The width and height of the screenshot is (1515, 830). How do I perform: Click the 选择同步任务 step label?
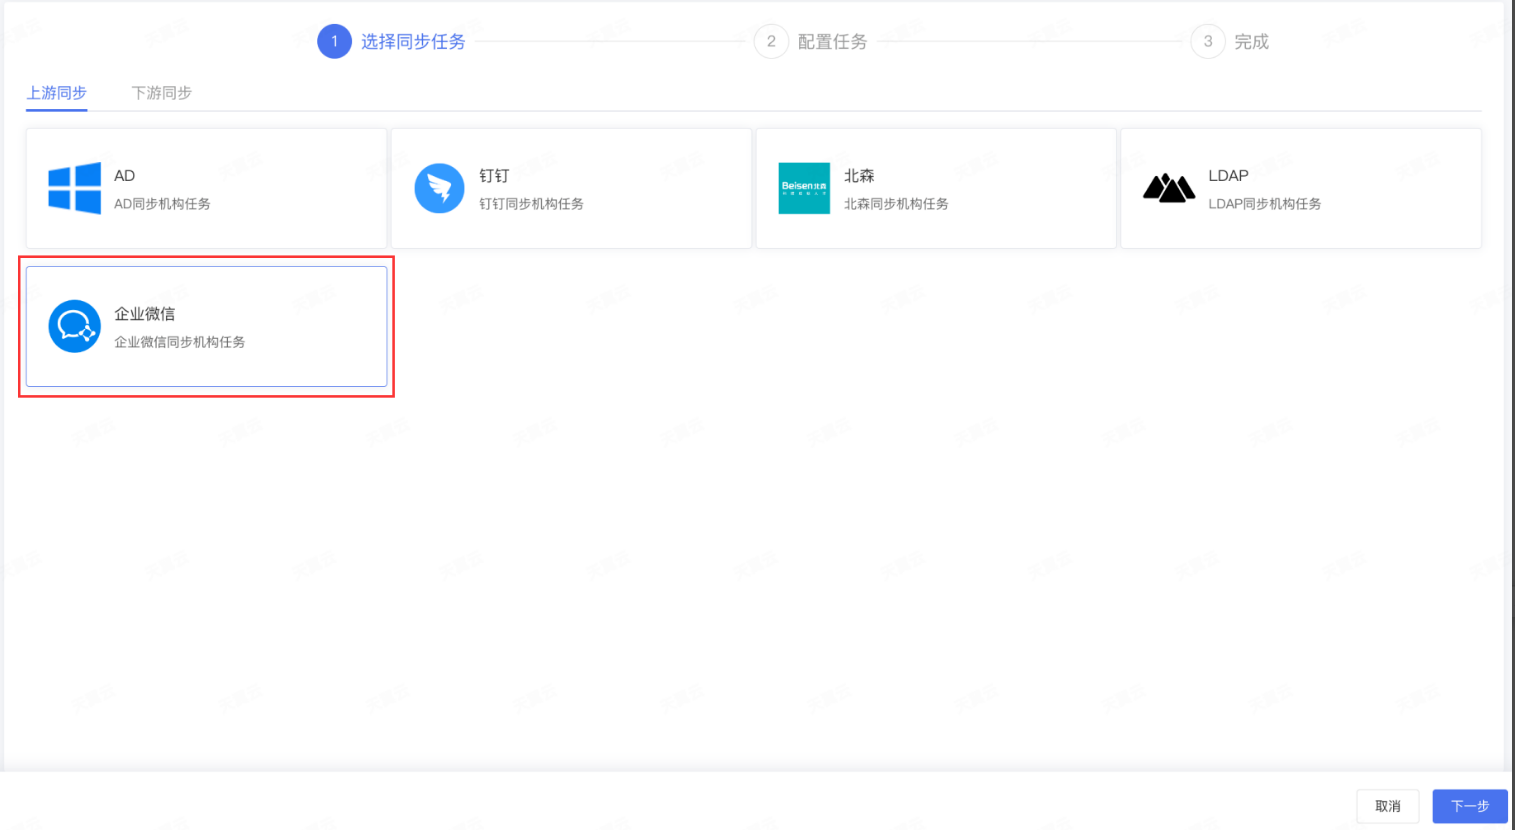pyautogui.click(x=413, y=41)
